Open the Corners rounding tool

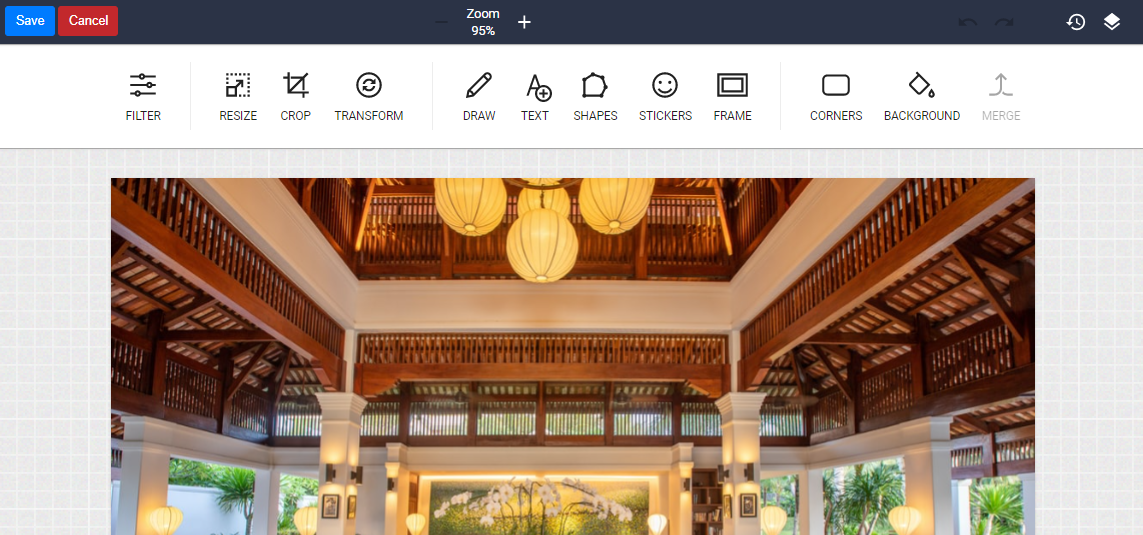point(836,97)
